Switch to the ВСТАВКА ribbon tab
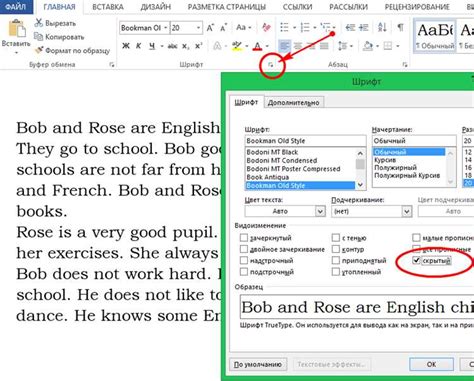 (x=108, y=7)
